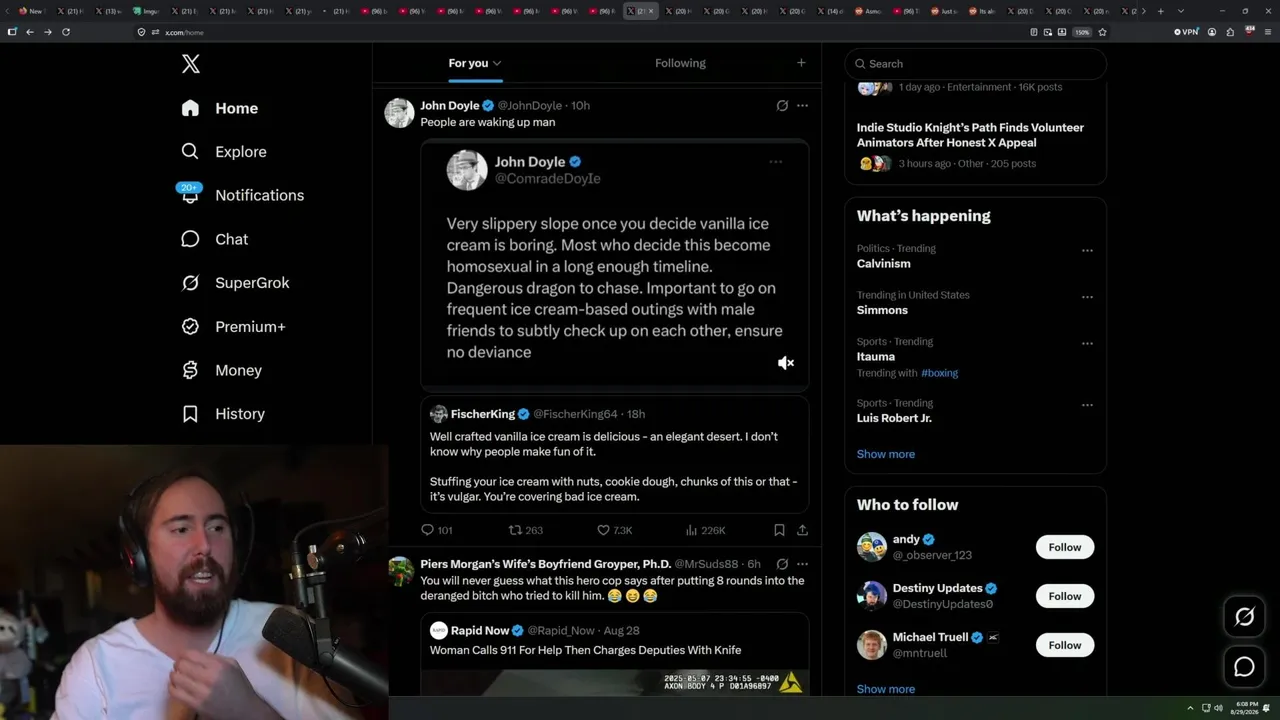Viewport: 1280px width, 720px height.
Task: Repost John Doyle's post (263 reposts)
Action: [x=526, y=530]
